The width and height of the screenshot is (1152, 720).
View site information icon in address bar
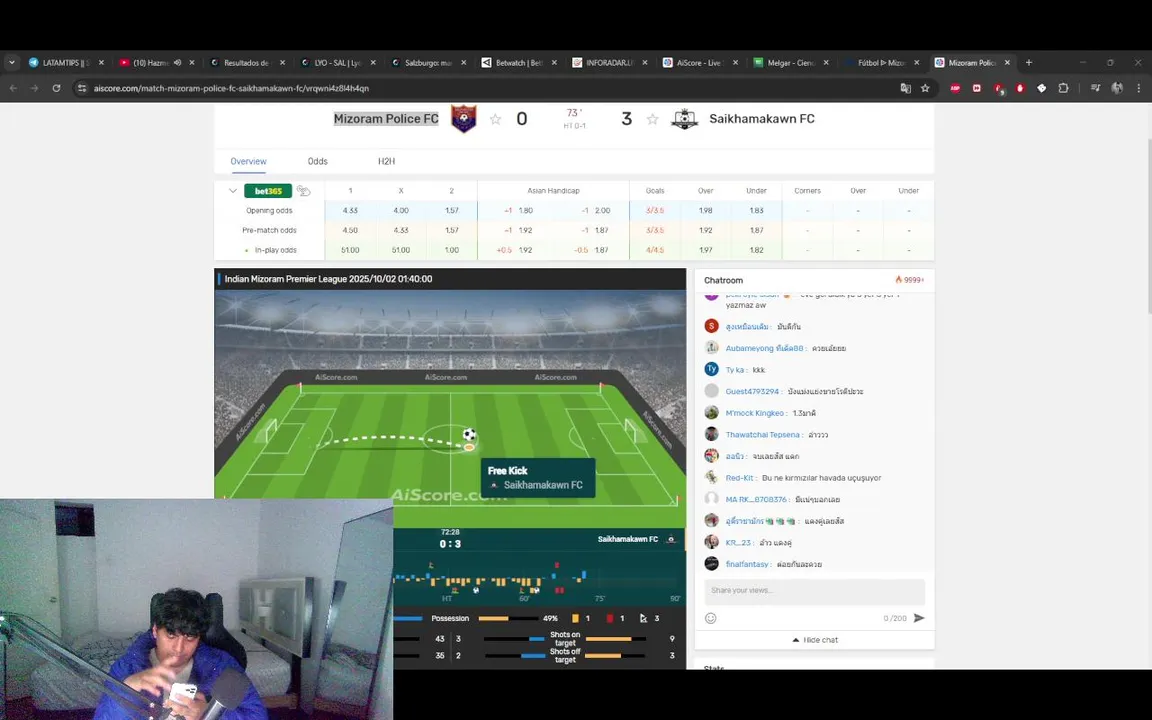82,88
